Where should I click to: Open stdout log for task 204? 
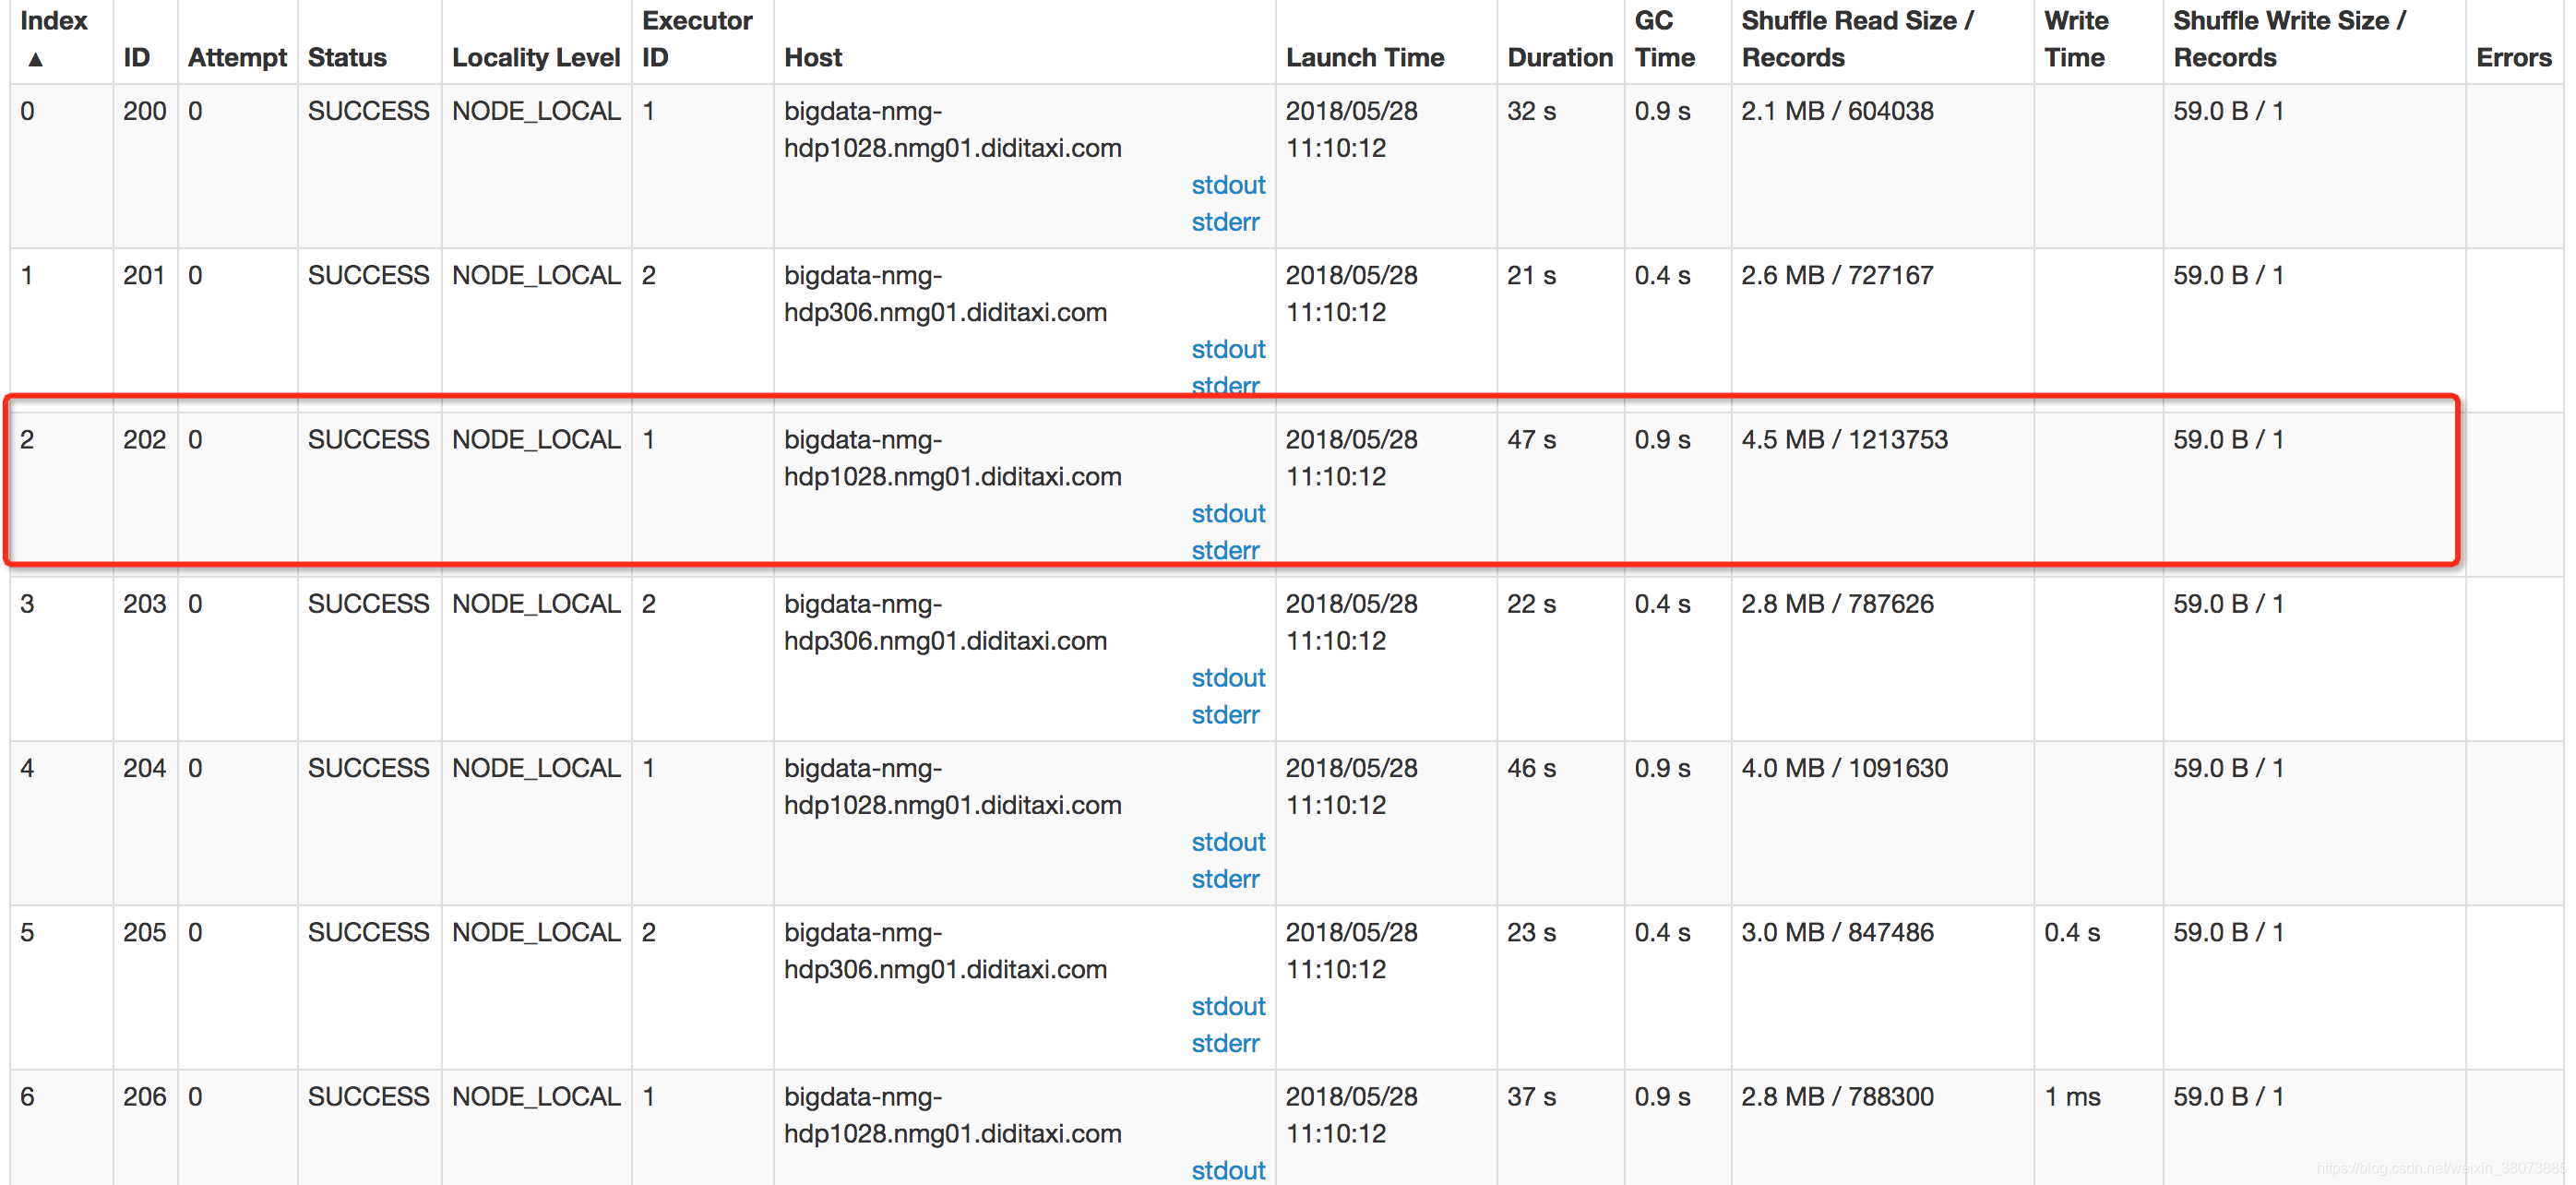(x=1228, y=842)
